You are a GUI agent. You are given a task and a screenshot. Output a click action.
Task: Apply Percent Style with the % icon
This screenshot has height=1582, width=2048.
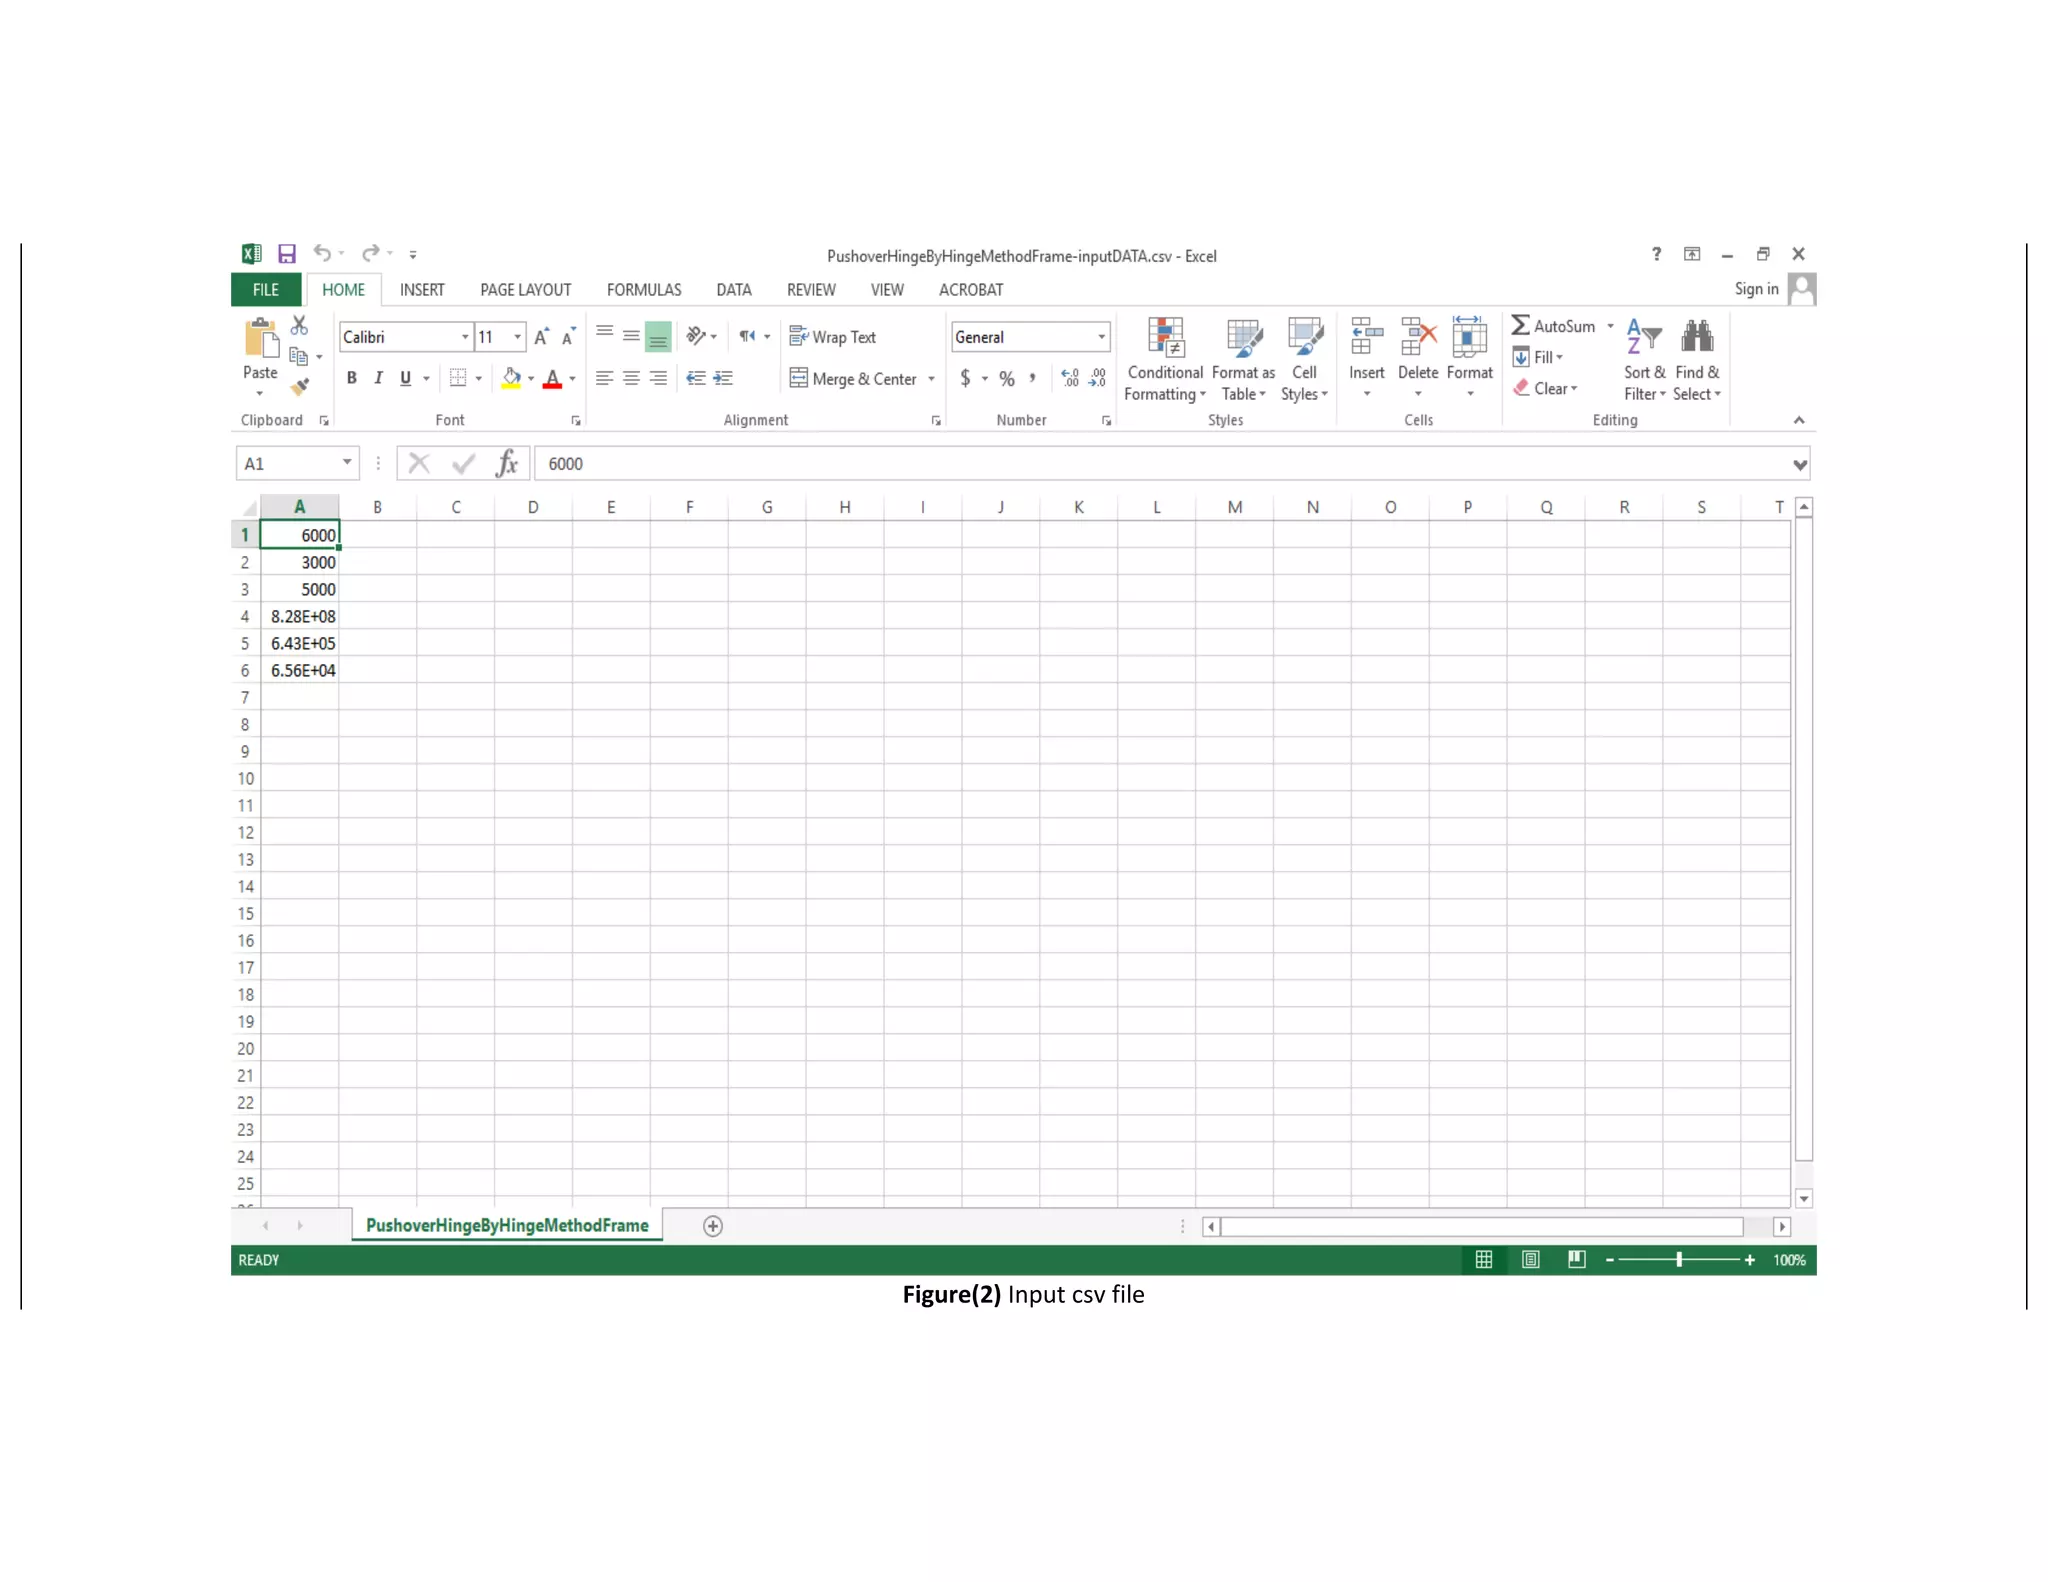1007,379
